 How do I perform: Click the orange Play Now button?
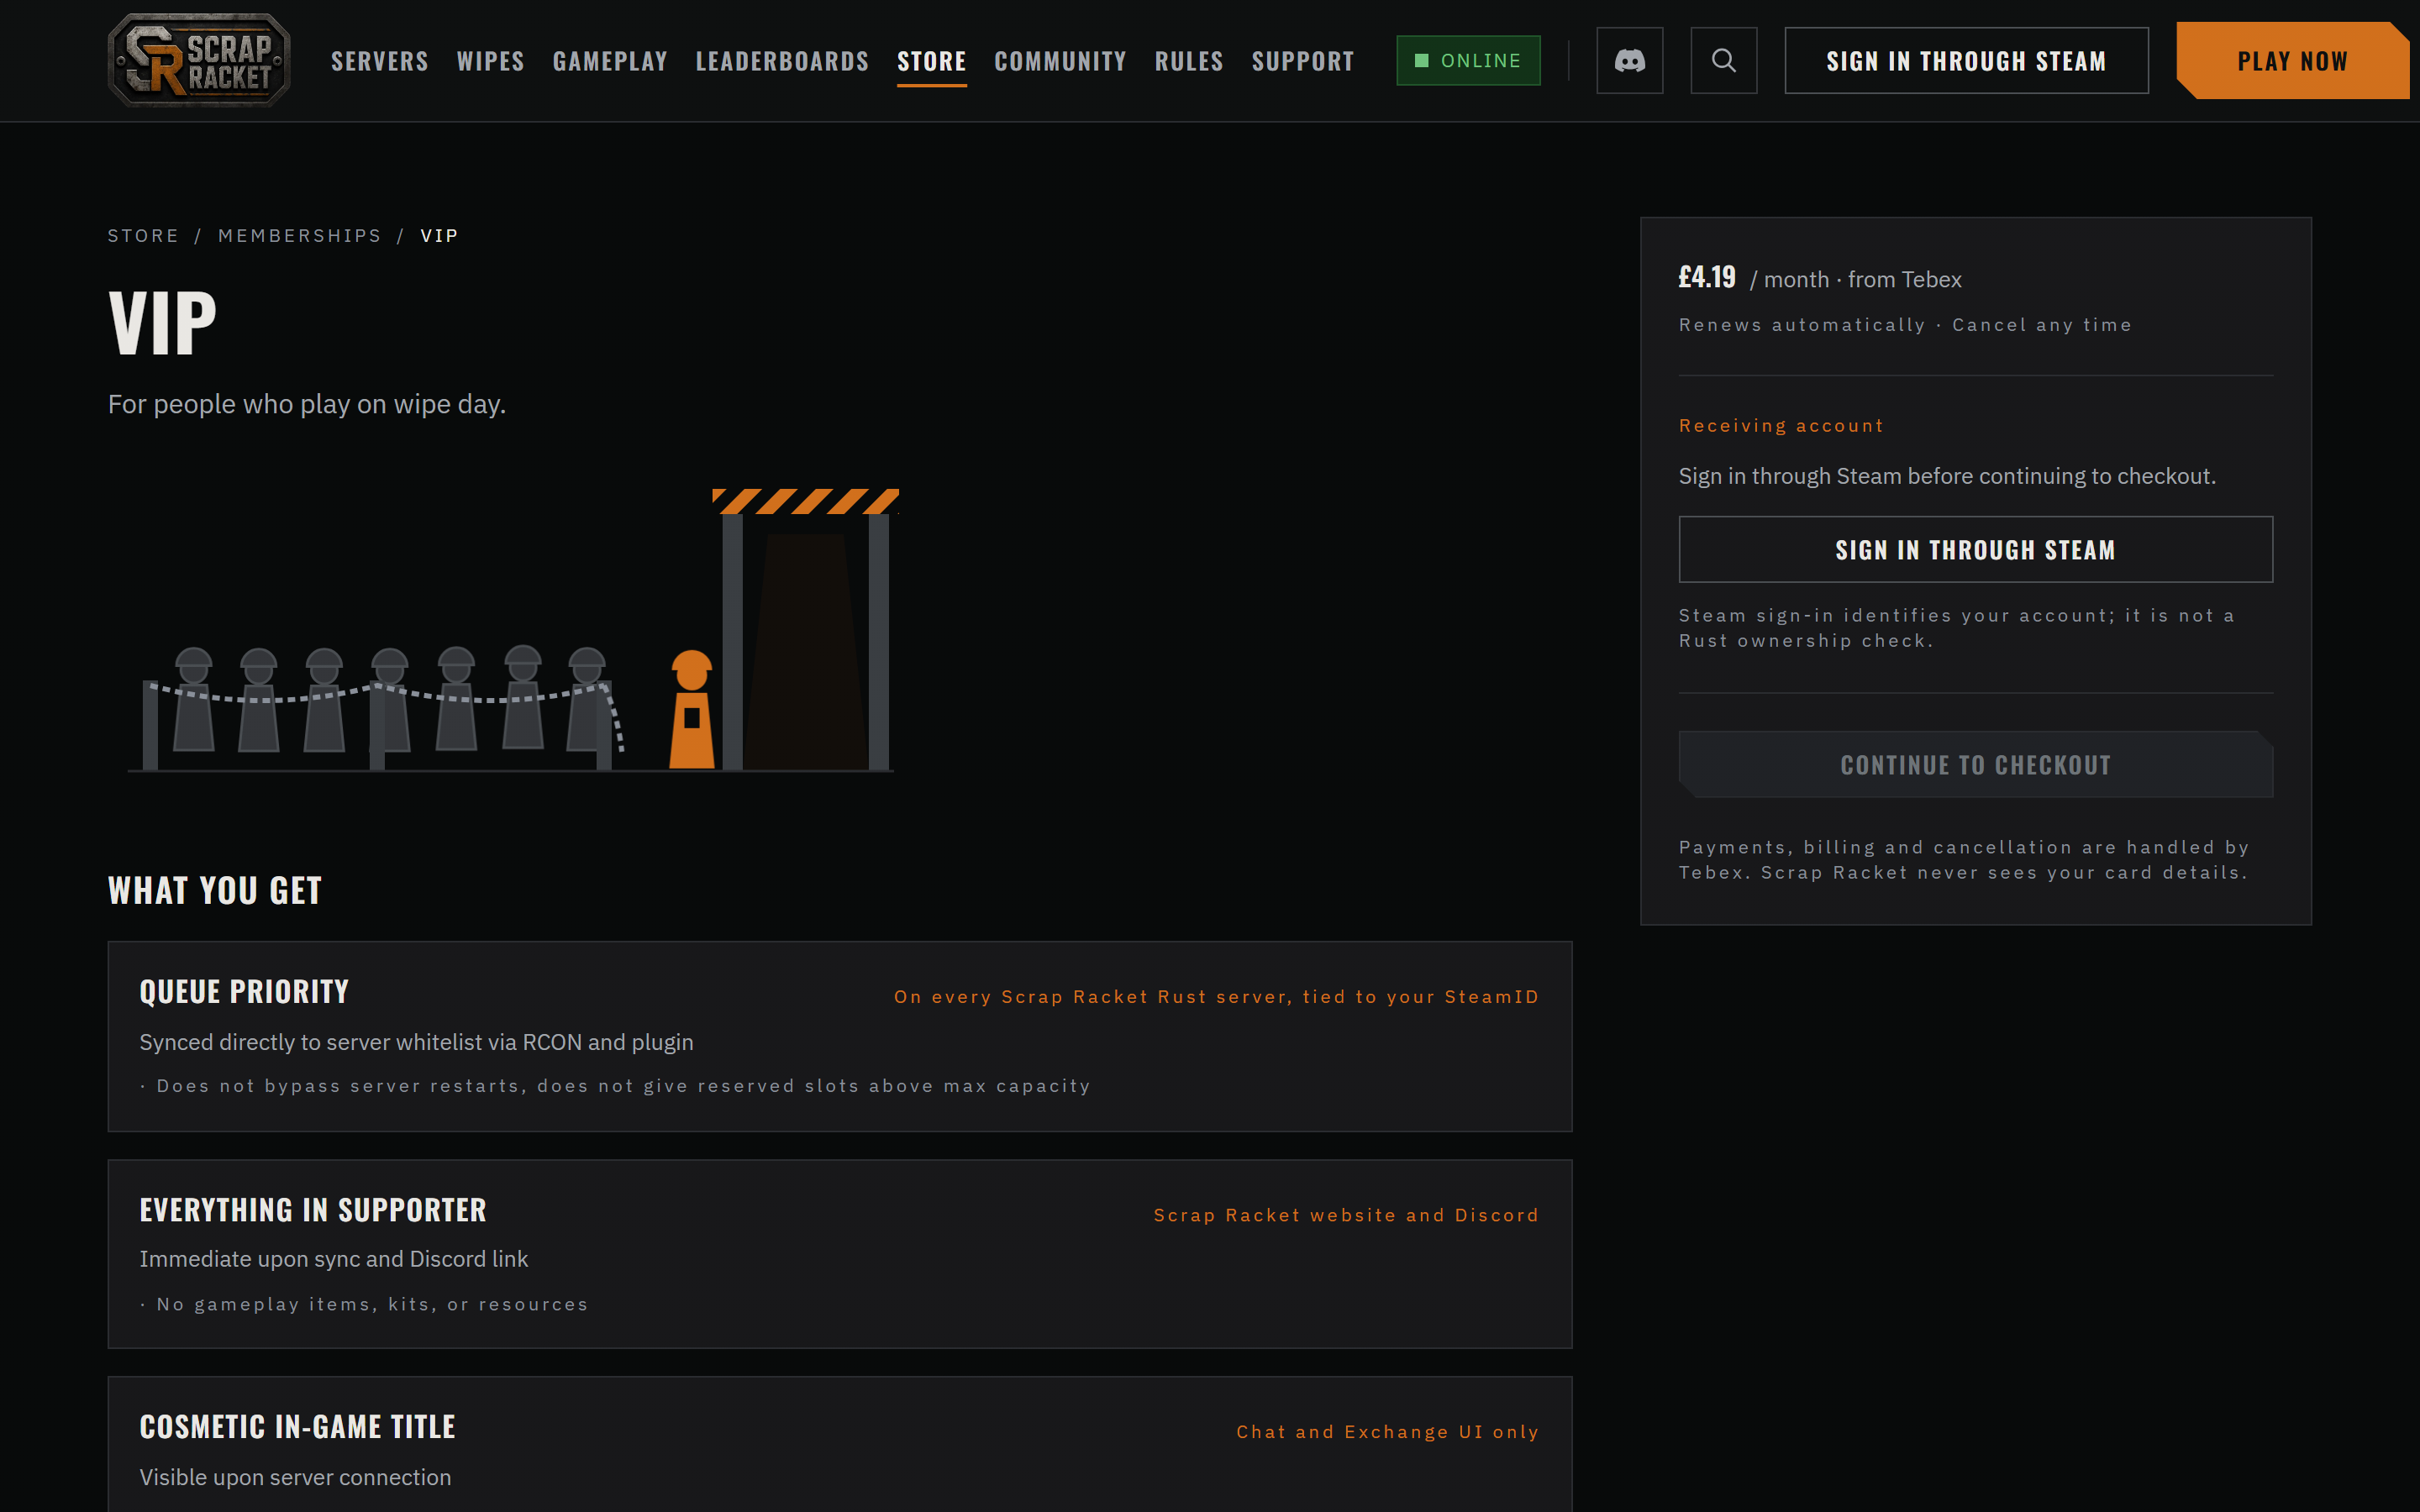tap(2292, 61)
